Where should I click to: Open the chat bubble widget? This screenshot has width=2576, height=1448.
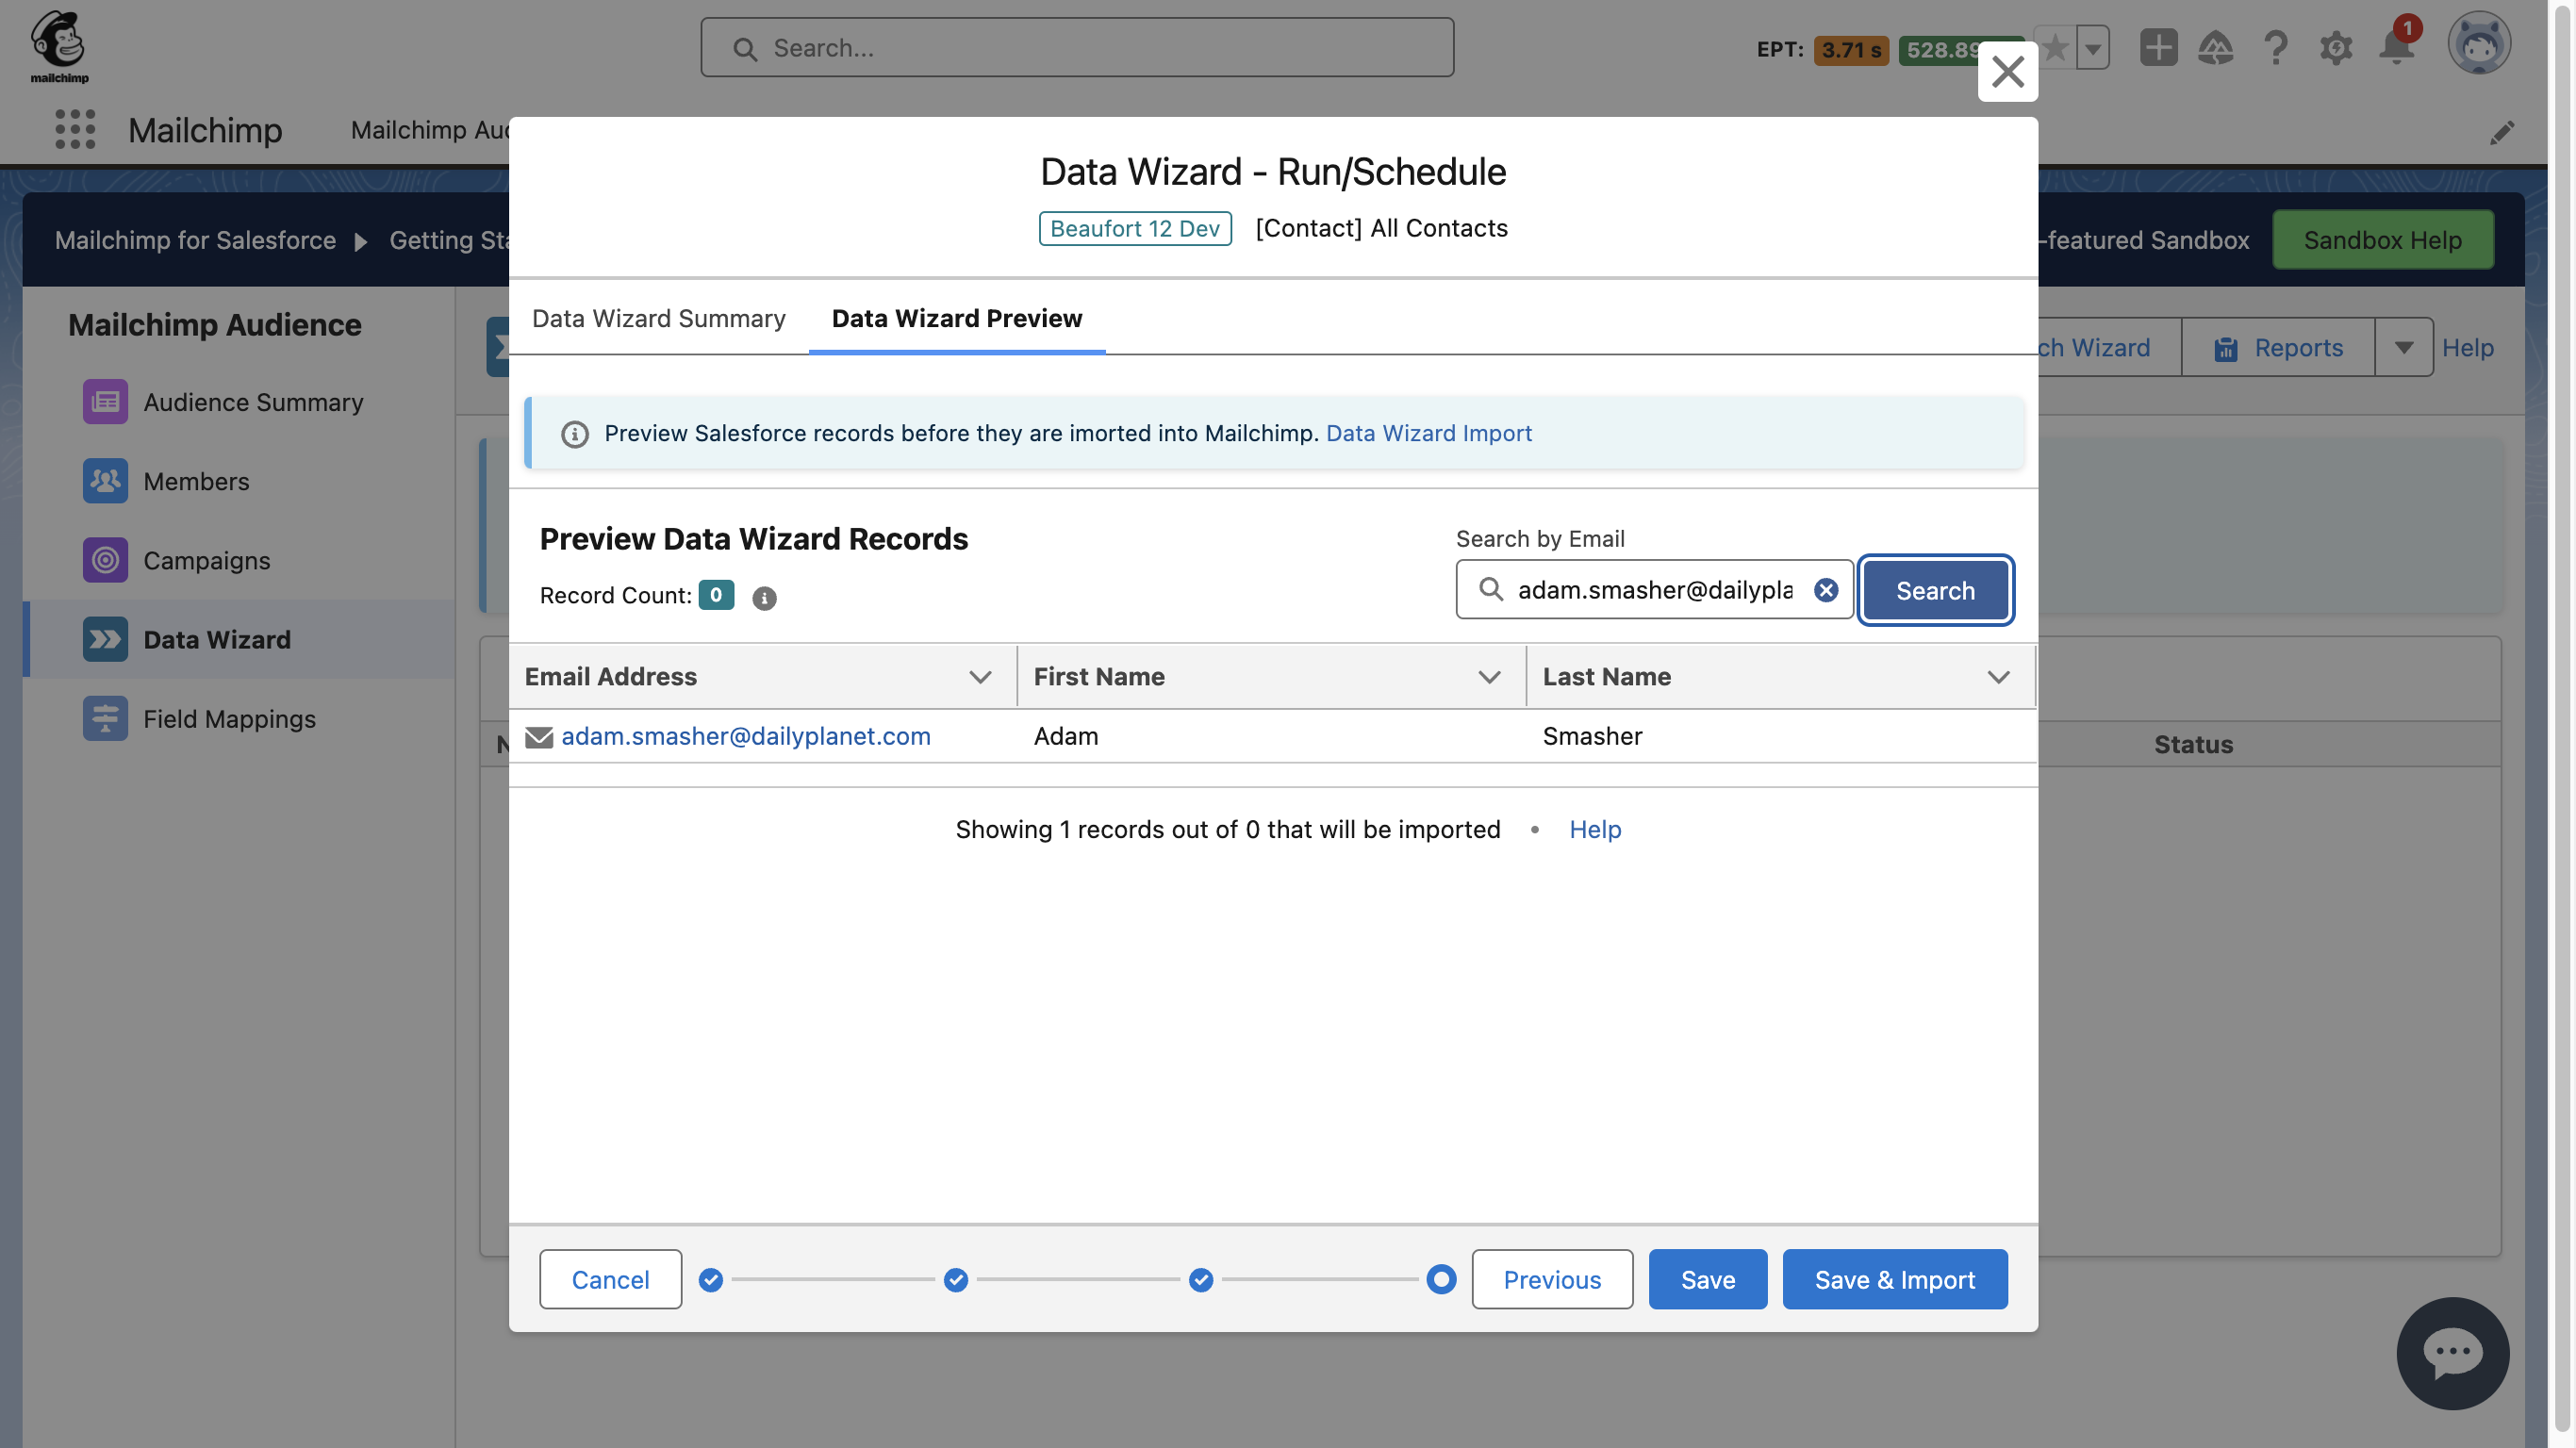tap(2452, 1353)
